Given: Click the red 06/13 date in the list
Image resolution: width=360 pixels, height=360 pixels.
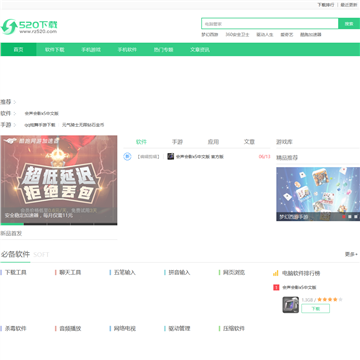Looking at the screenshot, I should (264, 156).
